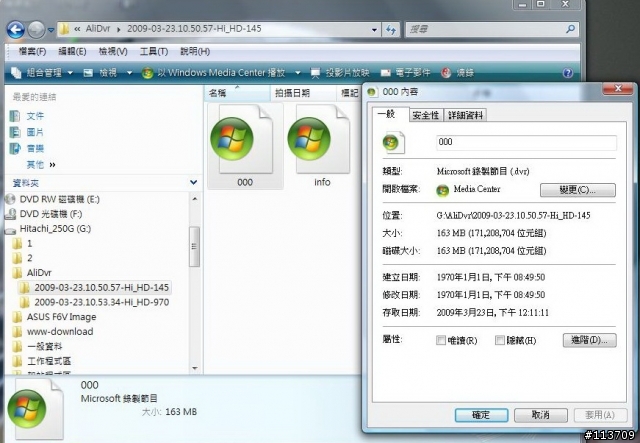
Task: Open the 工具(T) menu
Action: [x=154, y=51]
